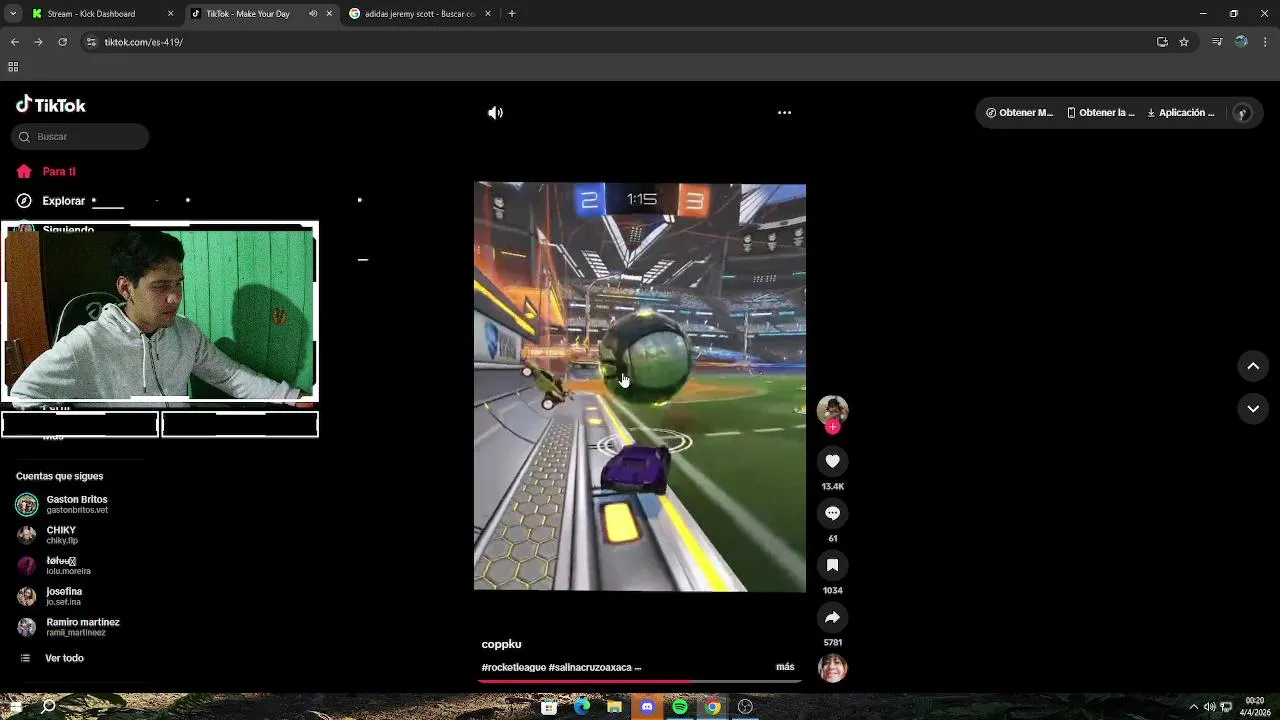1280x720 pixels.
Task: Show hidden system tray icons
Action: tap(1193, 707)
